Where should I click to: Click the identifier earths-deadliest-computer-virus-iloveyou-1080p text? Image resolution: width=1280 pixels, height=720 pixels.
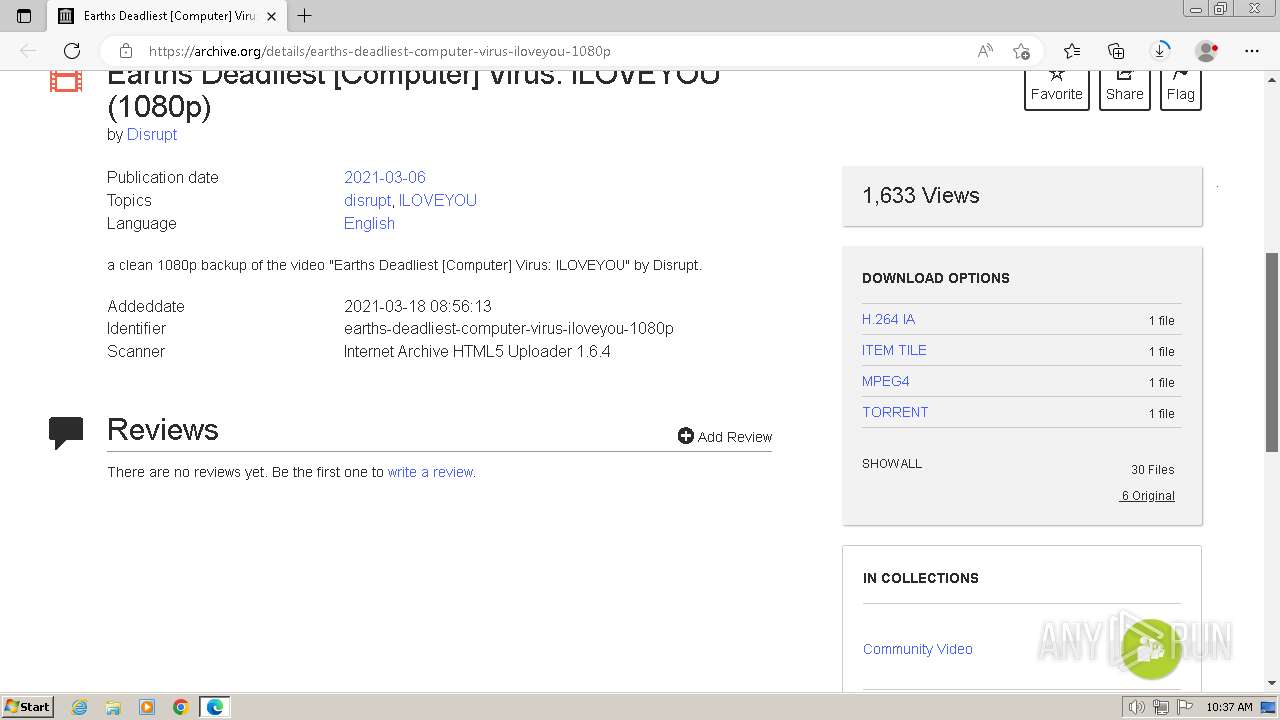(x=509, y=328)
